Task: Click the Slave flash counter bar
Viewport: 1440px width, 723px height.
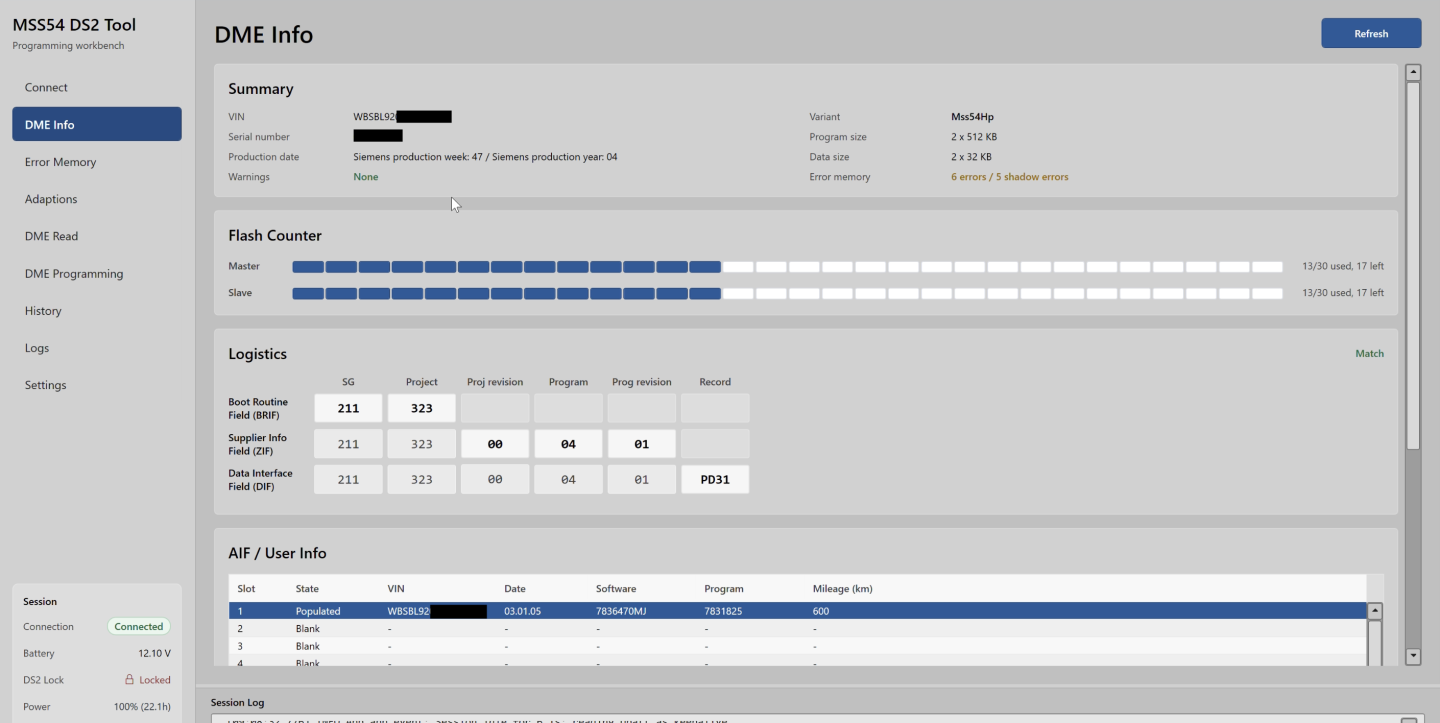Action: pyautogui.click(x=787, y=293)
